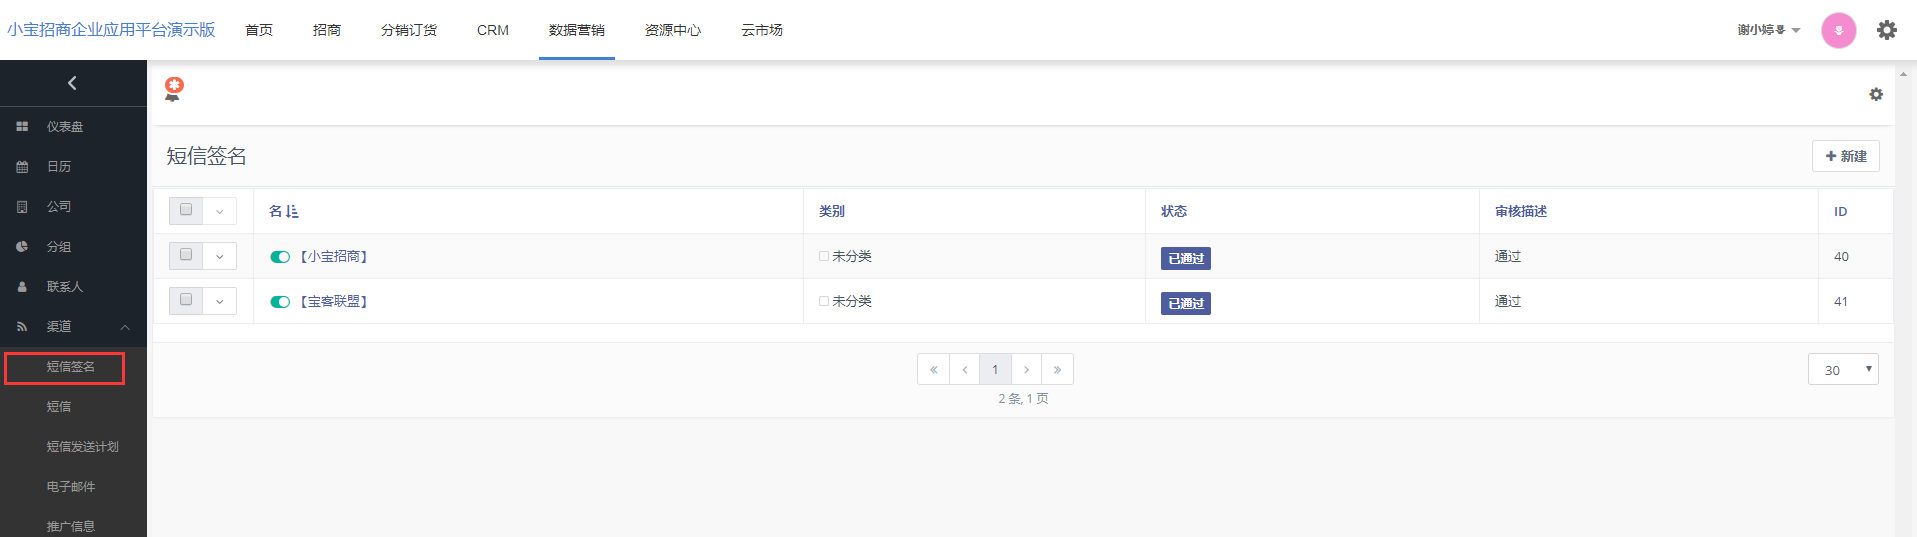Click the 新建 button
Screen dimensions: 1917x537
1845,156
